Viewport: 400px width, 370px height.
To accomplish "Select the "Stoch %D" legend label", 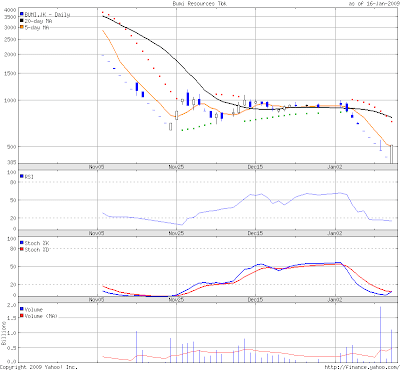I will (37, 249).
